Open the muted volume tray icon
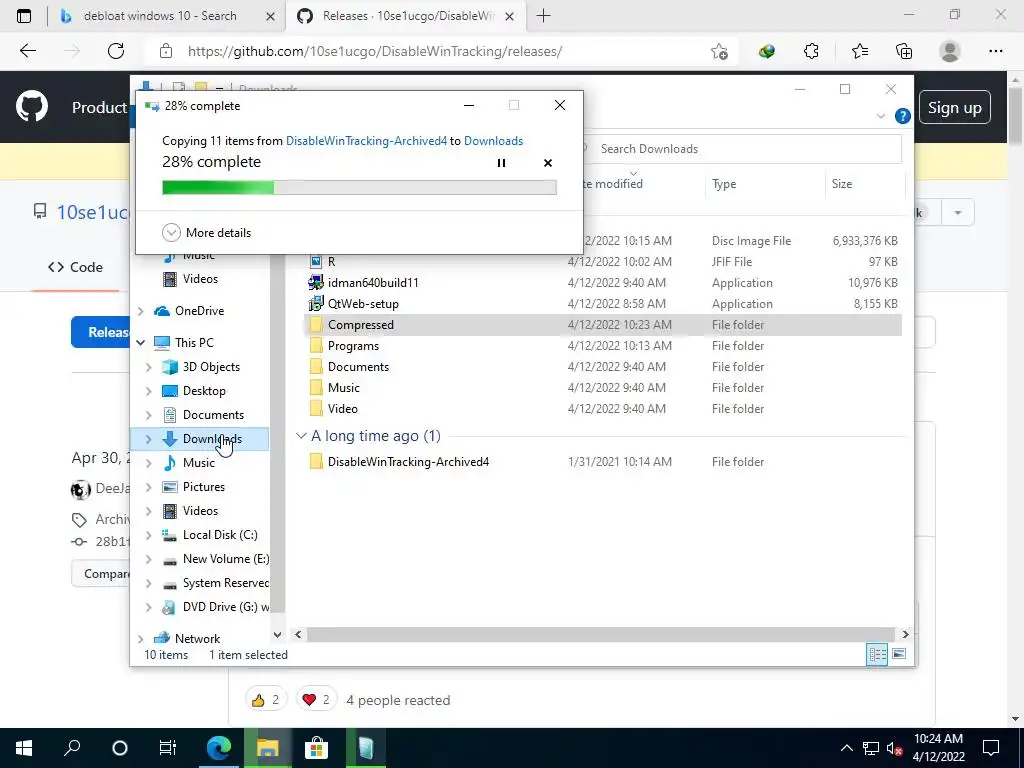This screenshot has width=1024, height=768. click(894, 748)
